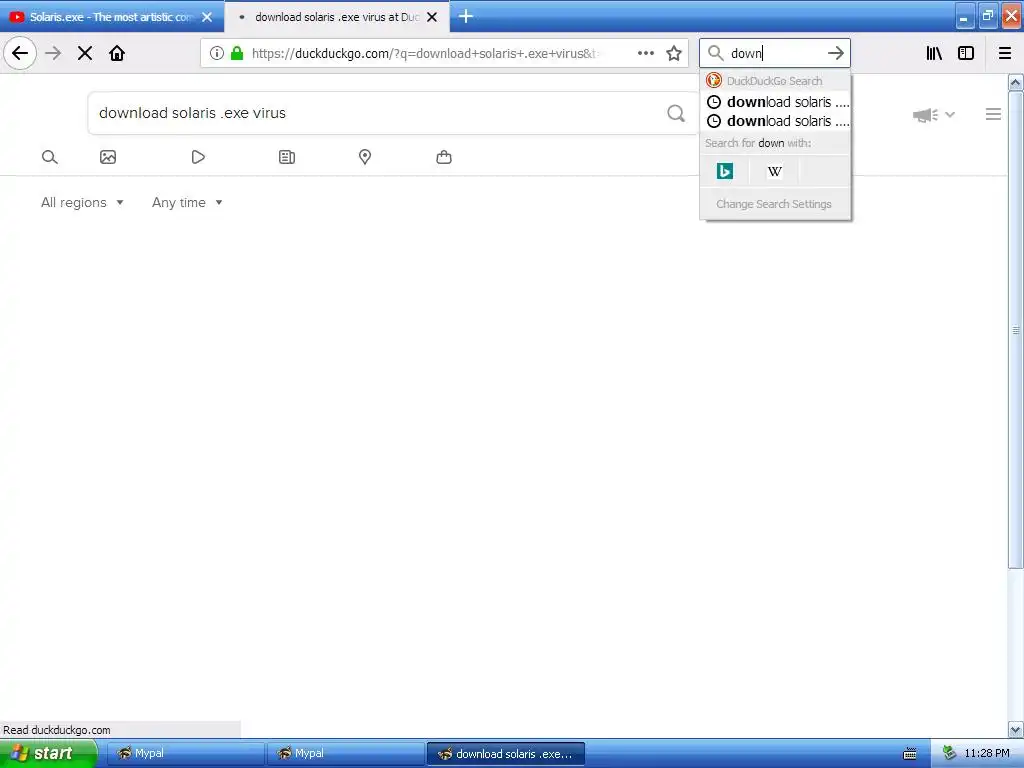1024x768 pixels.
Task: Expand the Any time filter dropdown
Action: (187, 202)
